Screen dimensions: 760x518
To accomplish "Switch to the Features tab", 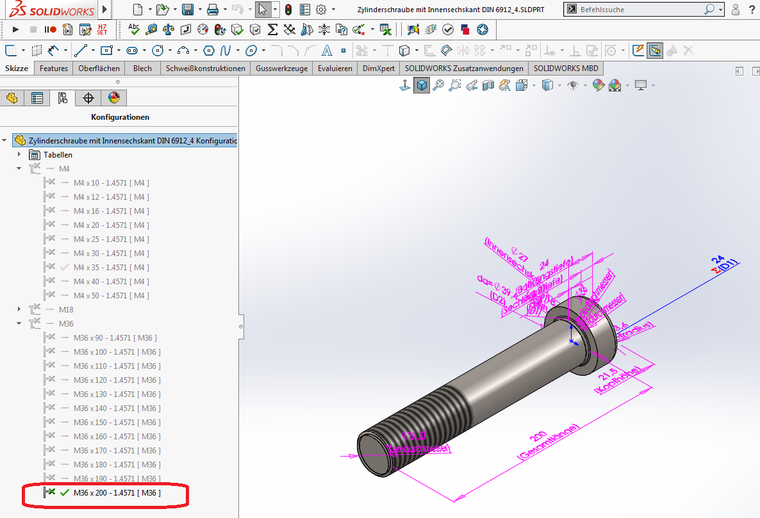I will tap(53, 68).
